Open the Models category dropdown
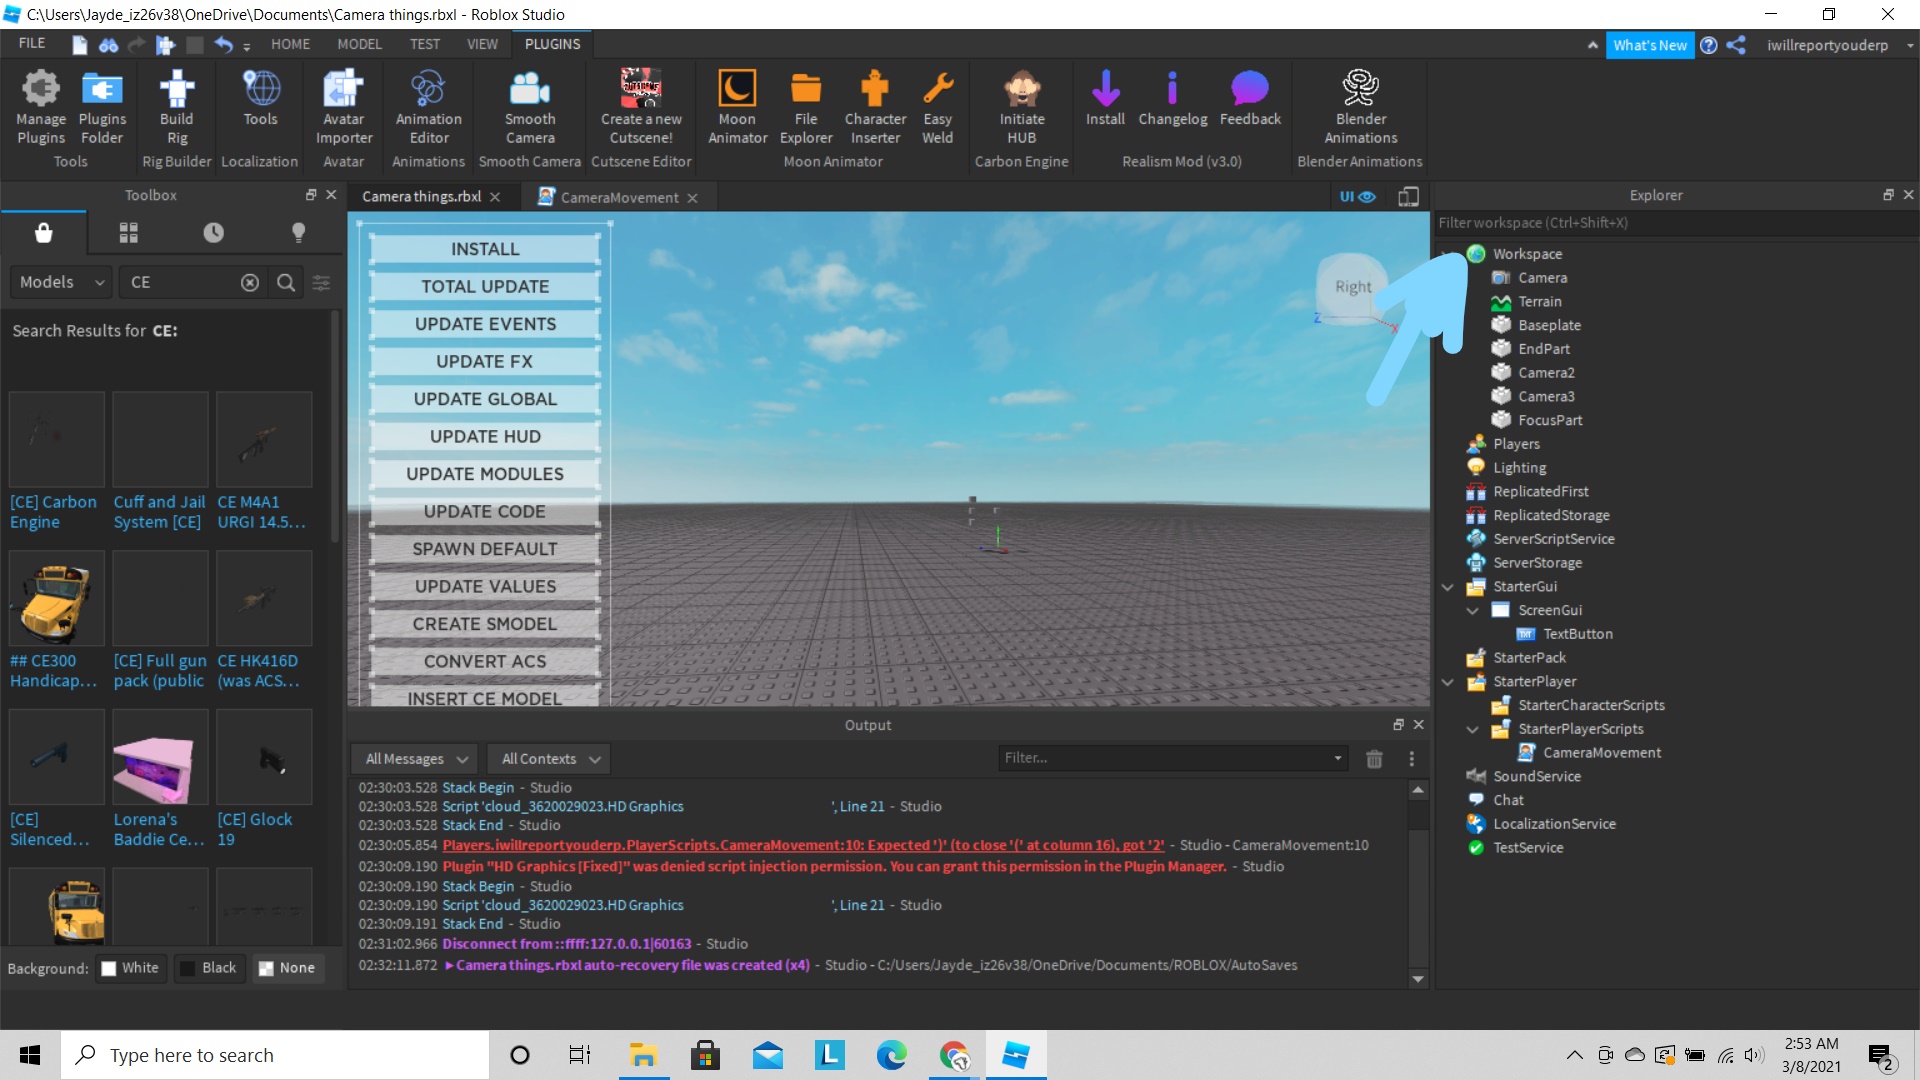 click(x=61, y=283)
